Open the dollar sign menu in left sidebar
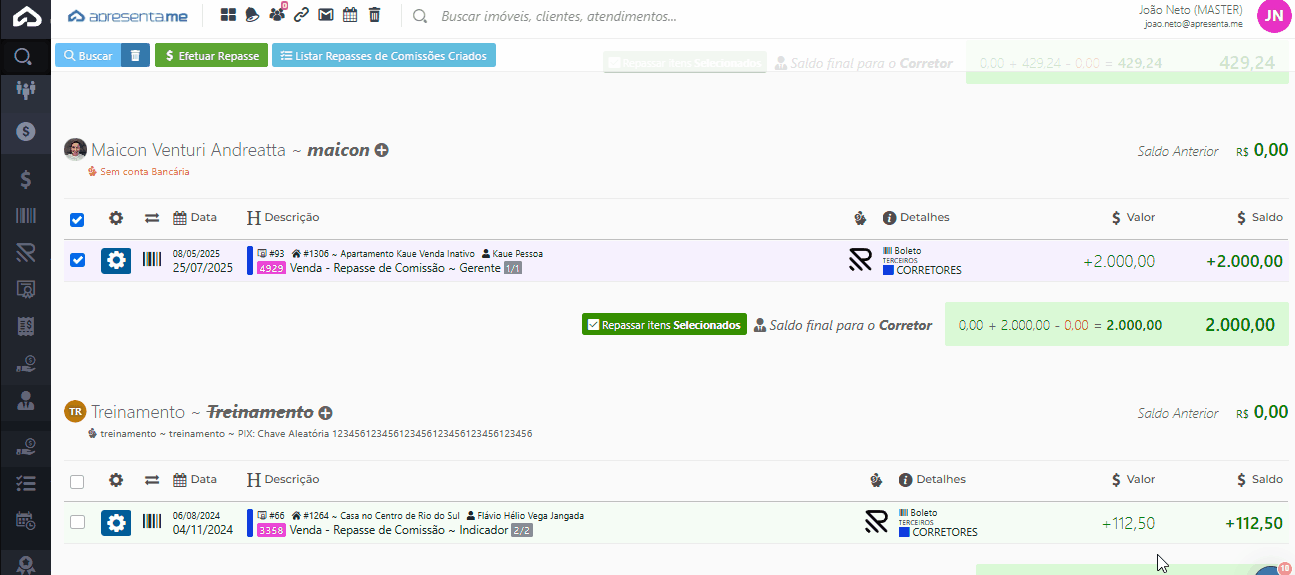This screenshot has height=575, width=1295. click(x=26, y=180)
